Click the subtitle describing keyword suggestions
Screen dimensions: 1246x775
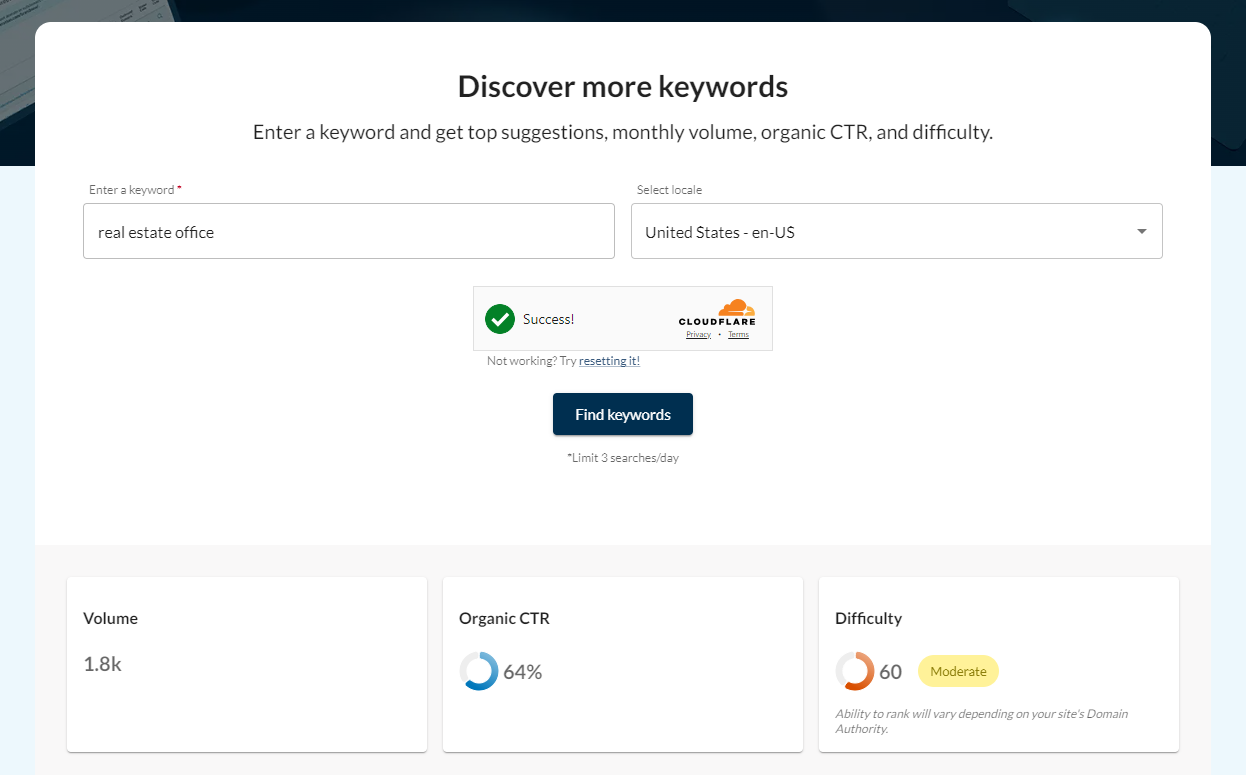coord(623,132)
